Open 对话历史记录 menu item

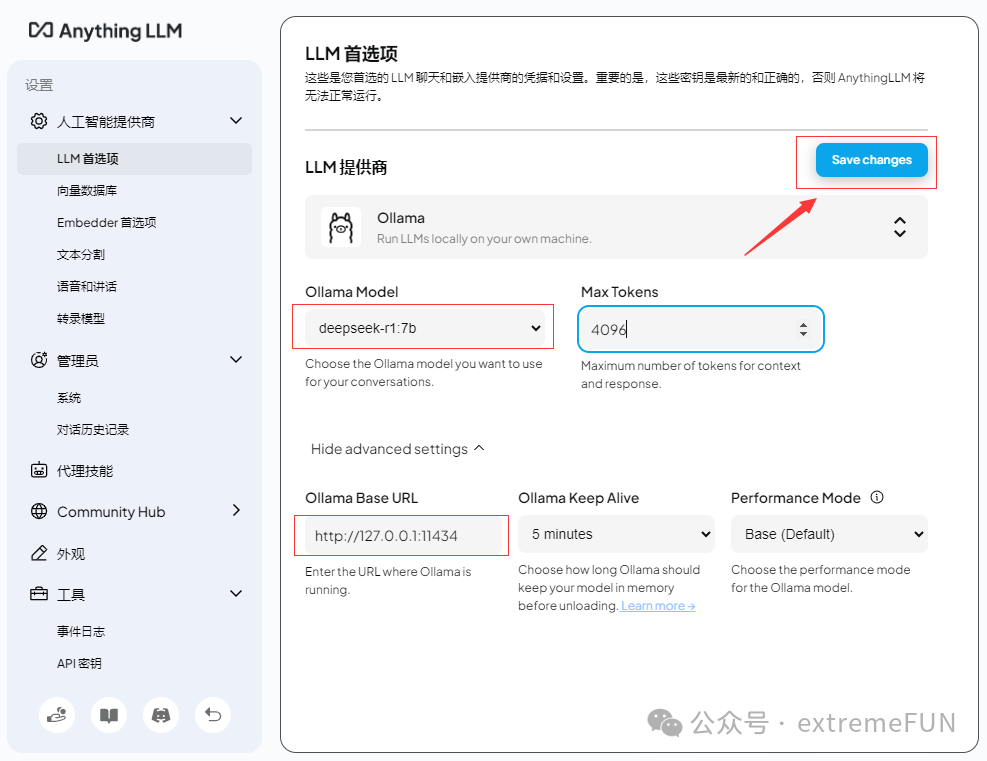tap(93, 429)
